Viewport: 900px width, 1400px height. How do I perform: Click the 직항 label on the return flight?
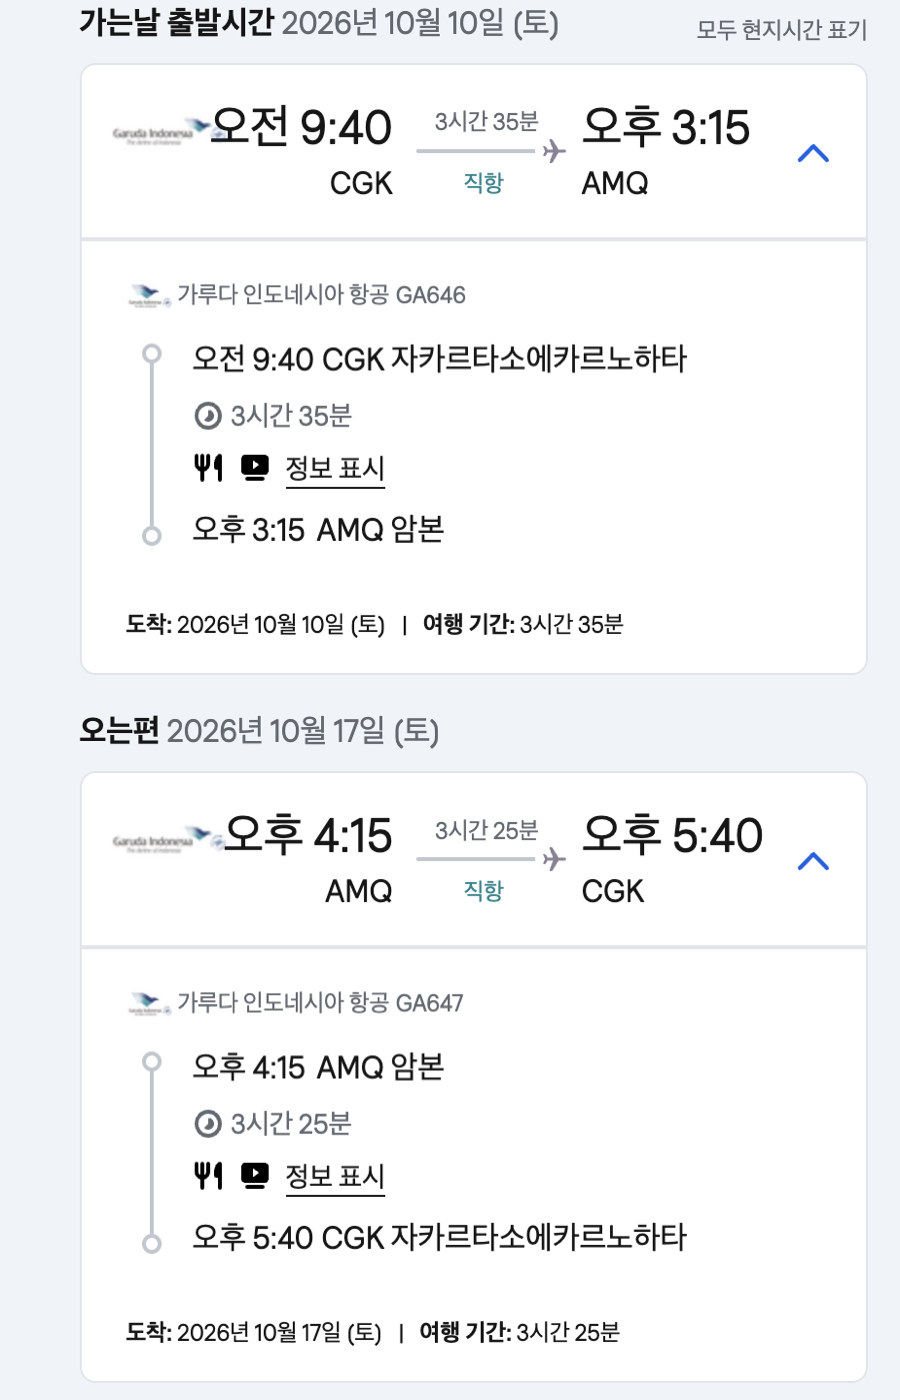pyautogui.click(x=484, y=891)
